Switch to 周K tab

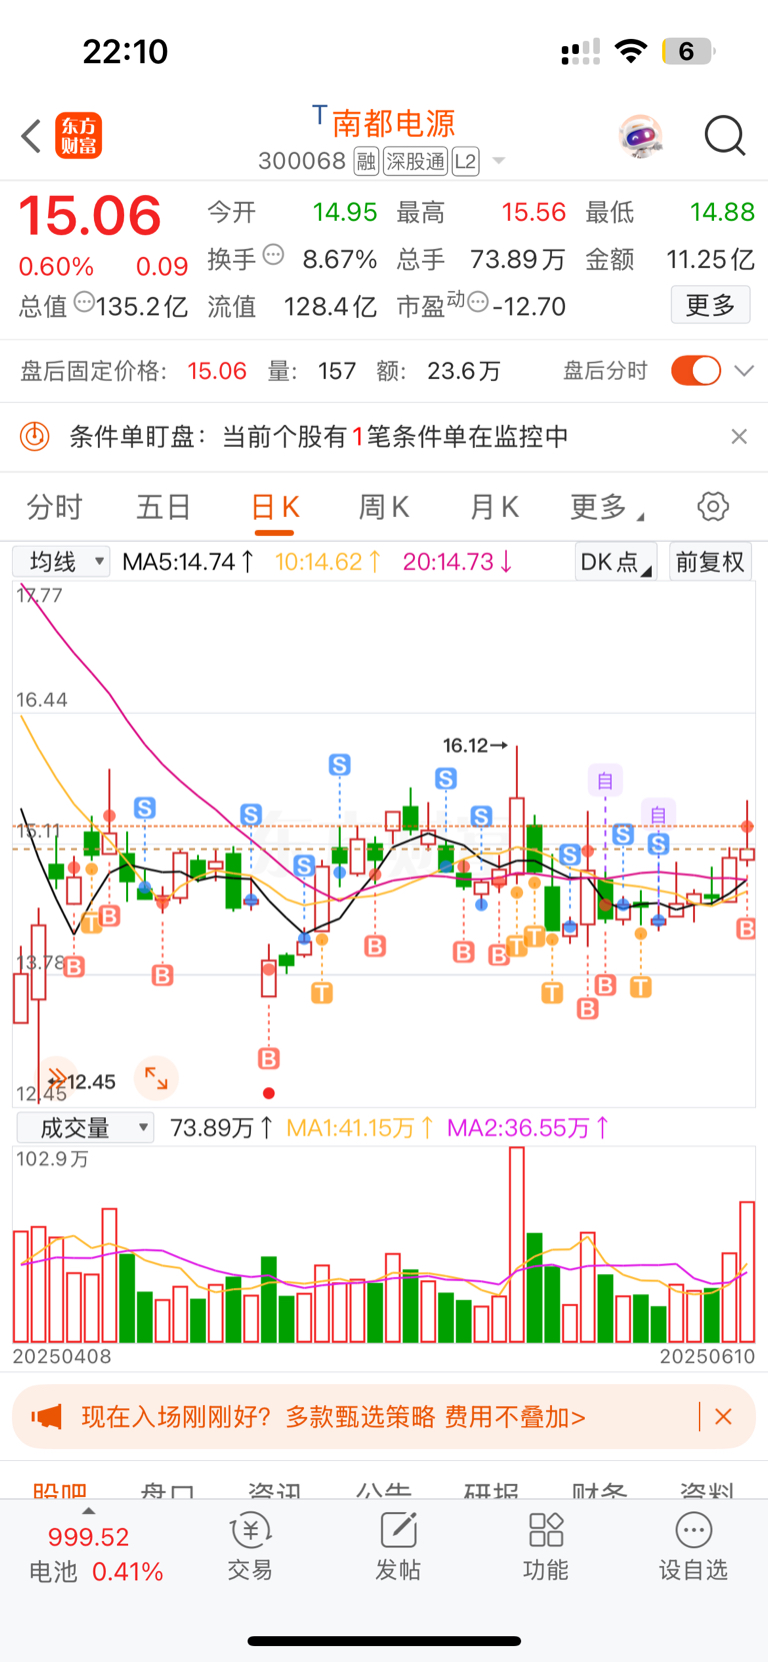point(384,507)
